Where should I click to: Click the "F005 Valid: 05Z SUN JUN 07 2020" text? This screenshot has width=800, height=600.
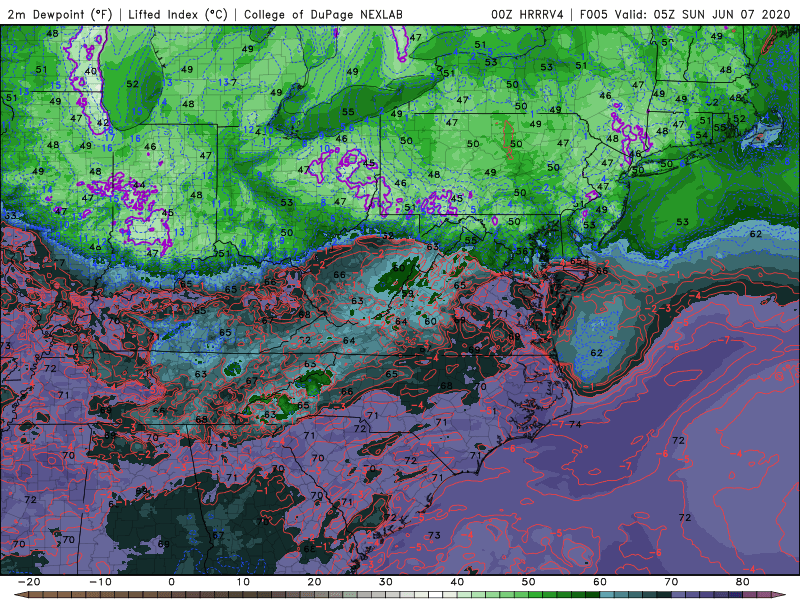tap(685, 14)
